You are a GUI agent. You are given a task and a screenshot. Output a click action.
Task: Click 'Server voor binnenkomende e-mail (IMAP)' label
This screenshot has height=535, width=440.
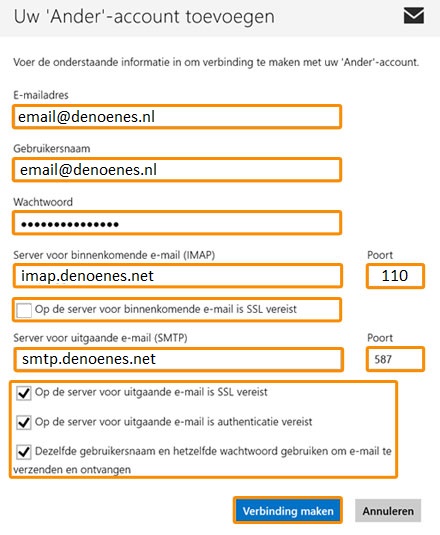[x=114, y=255]
